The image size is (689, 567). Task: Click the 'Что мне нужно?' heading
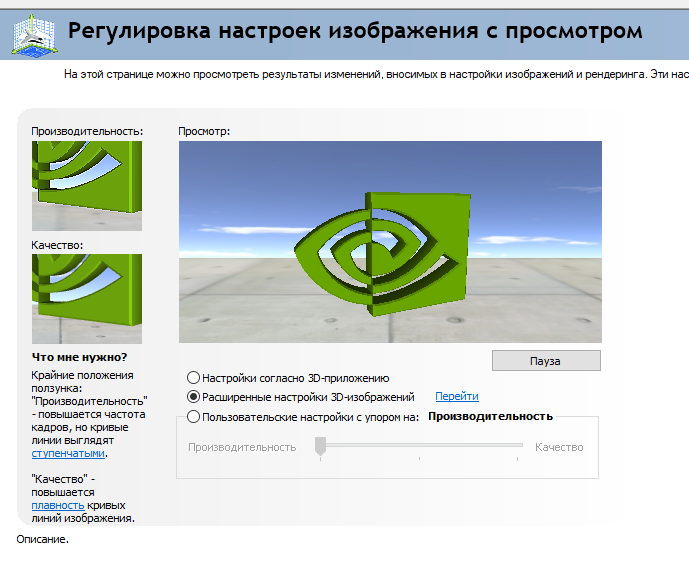(x=79, y=357)
